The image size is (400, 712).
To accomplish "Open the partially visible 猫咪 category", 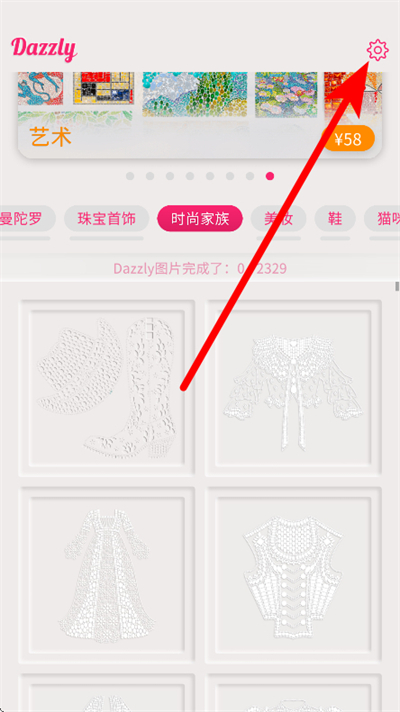I will (382, 219).
